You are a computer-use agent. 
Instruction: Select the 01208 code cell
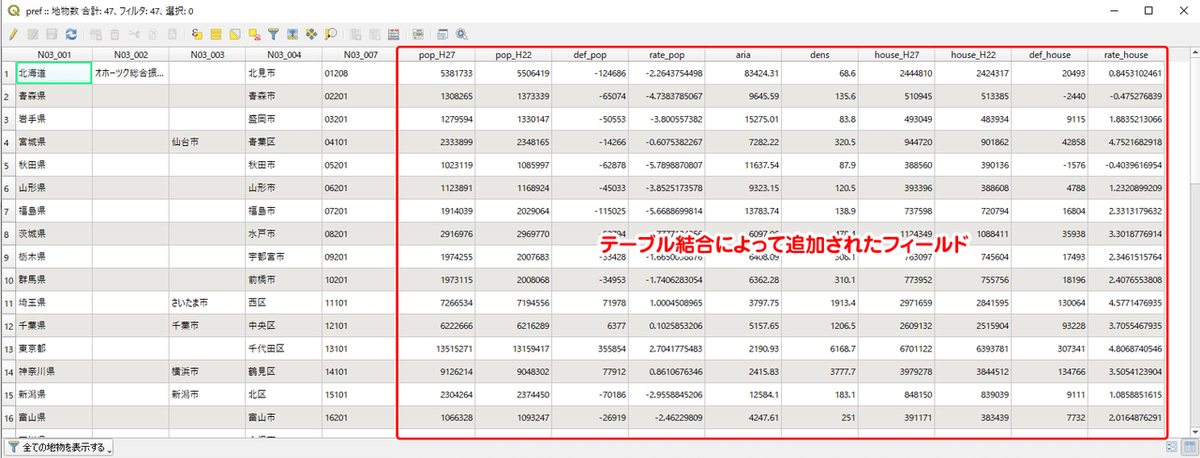[359, 73]
